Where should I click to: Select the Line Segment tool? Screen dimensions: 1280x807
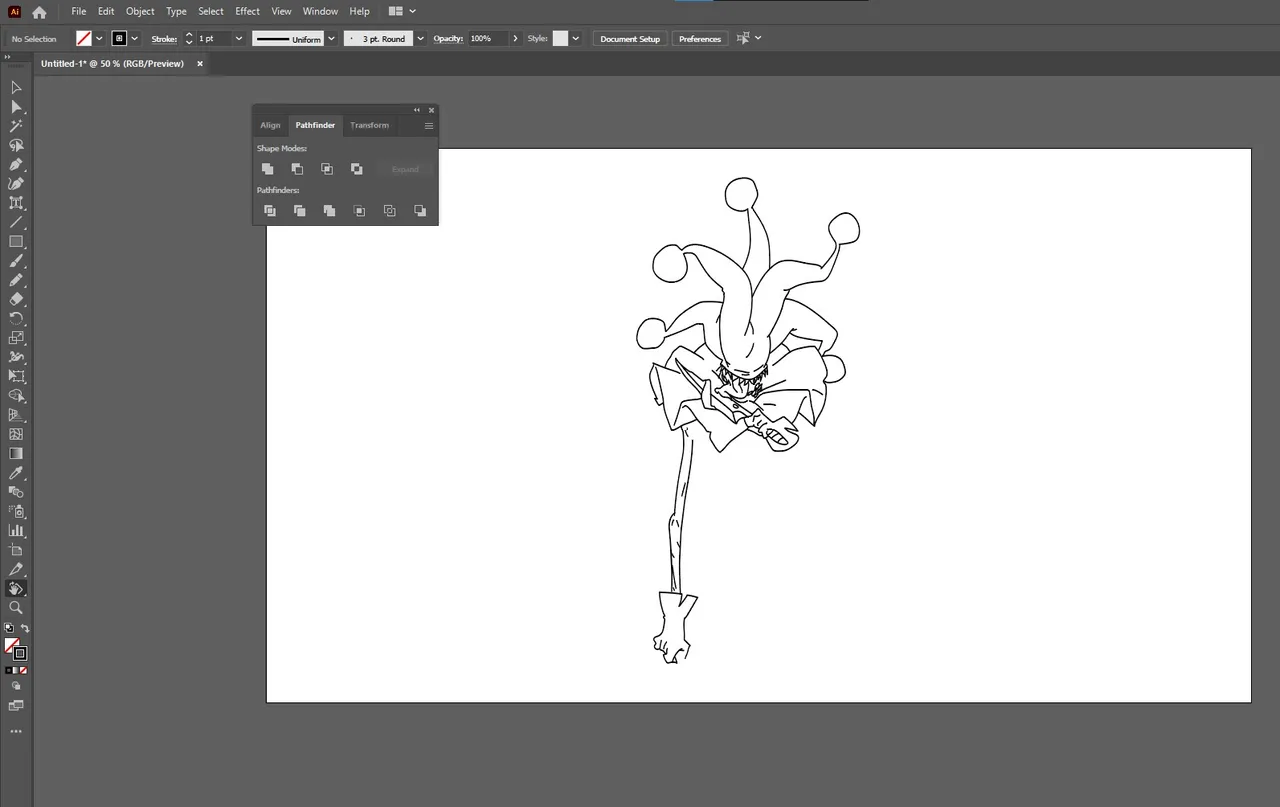[x=16, y=222]
